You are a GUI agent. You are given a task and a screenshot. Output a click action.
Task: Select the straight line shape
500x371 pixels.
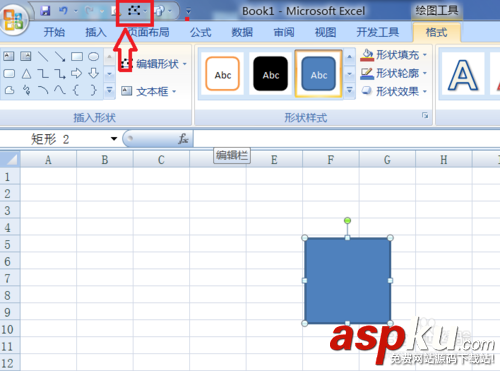(x=43, y=56)
